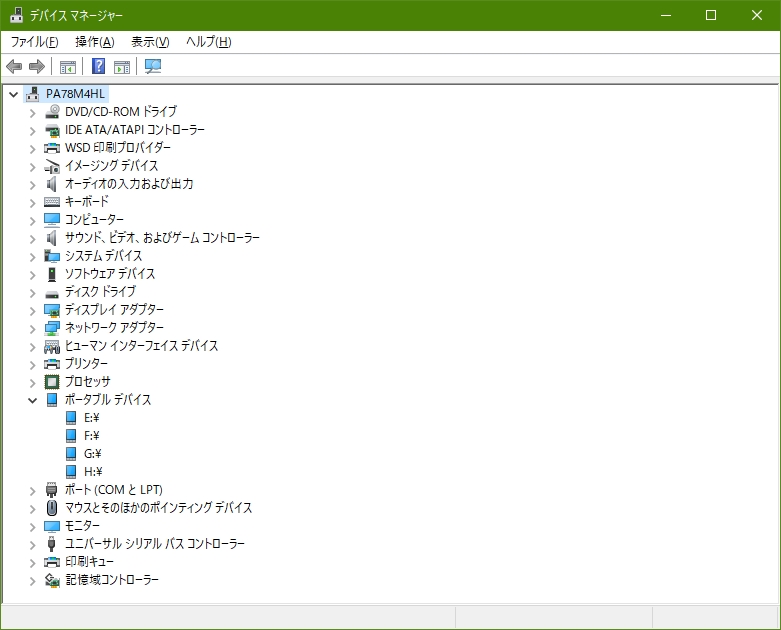
Task: Click the ソフトウェア デバイス icon
Action: click(x=52, y=274)
